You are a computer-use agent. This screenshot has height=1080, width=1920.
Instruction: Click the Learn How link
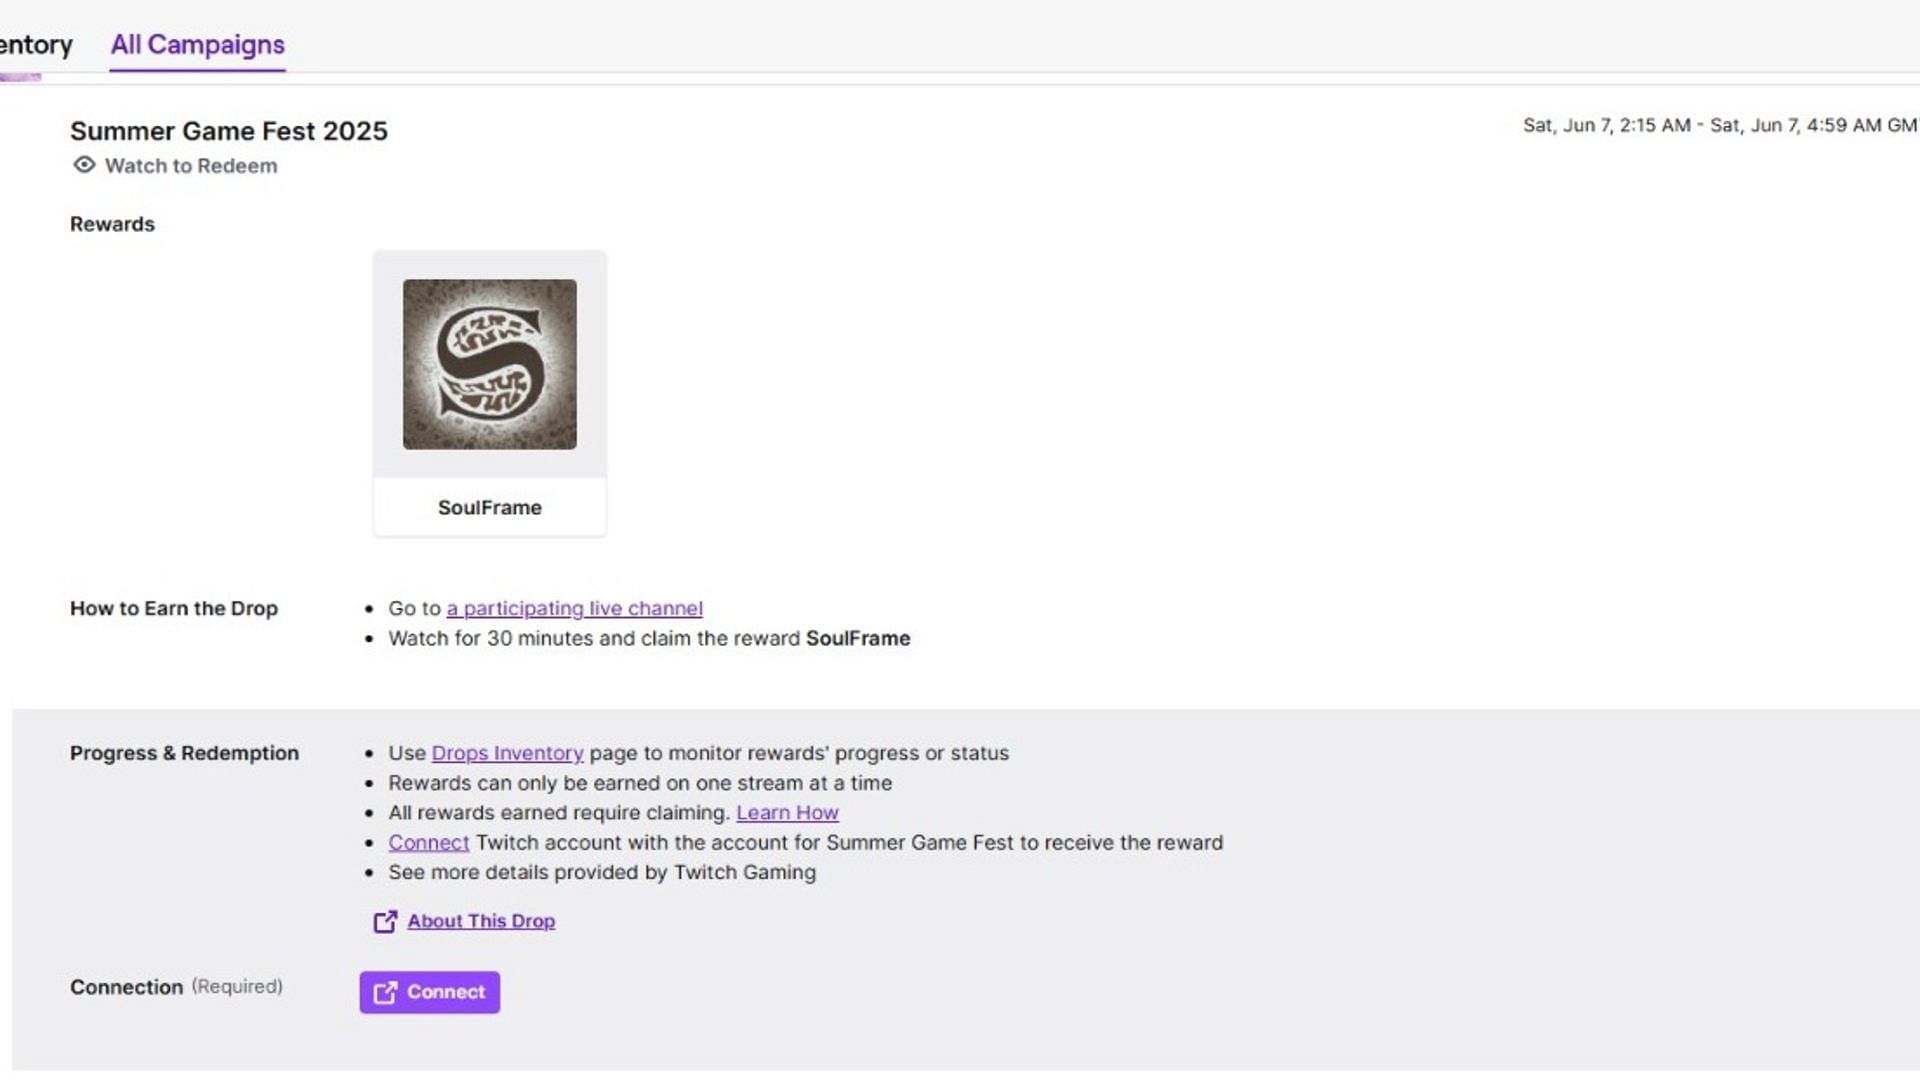click(x=787, y=813)
